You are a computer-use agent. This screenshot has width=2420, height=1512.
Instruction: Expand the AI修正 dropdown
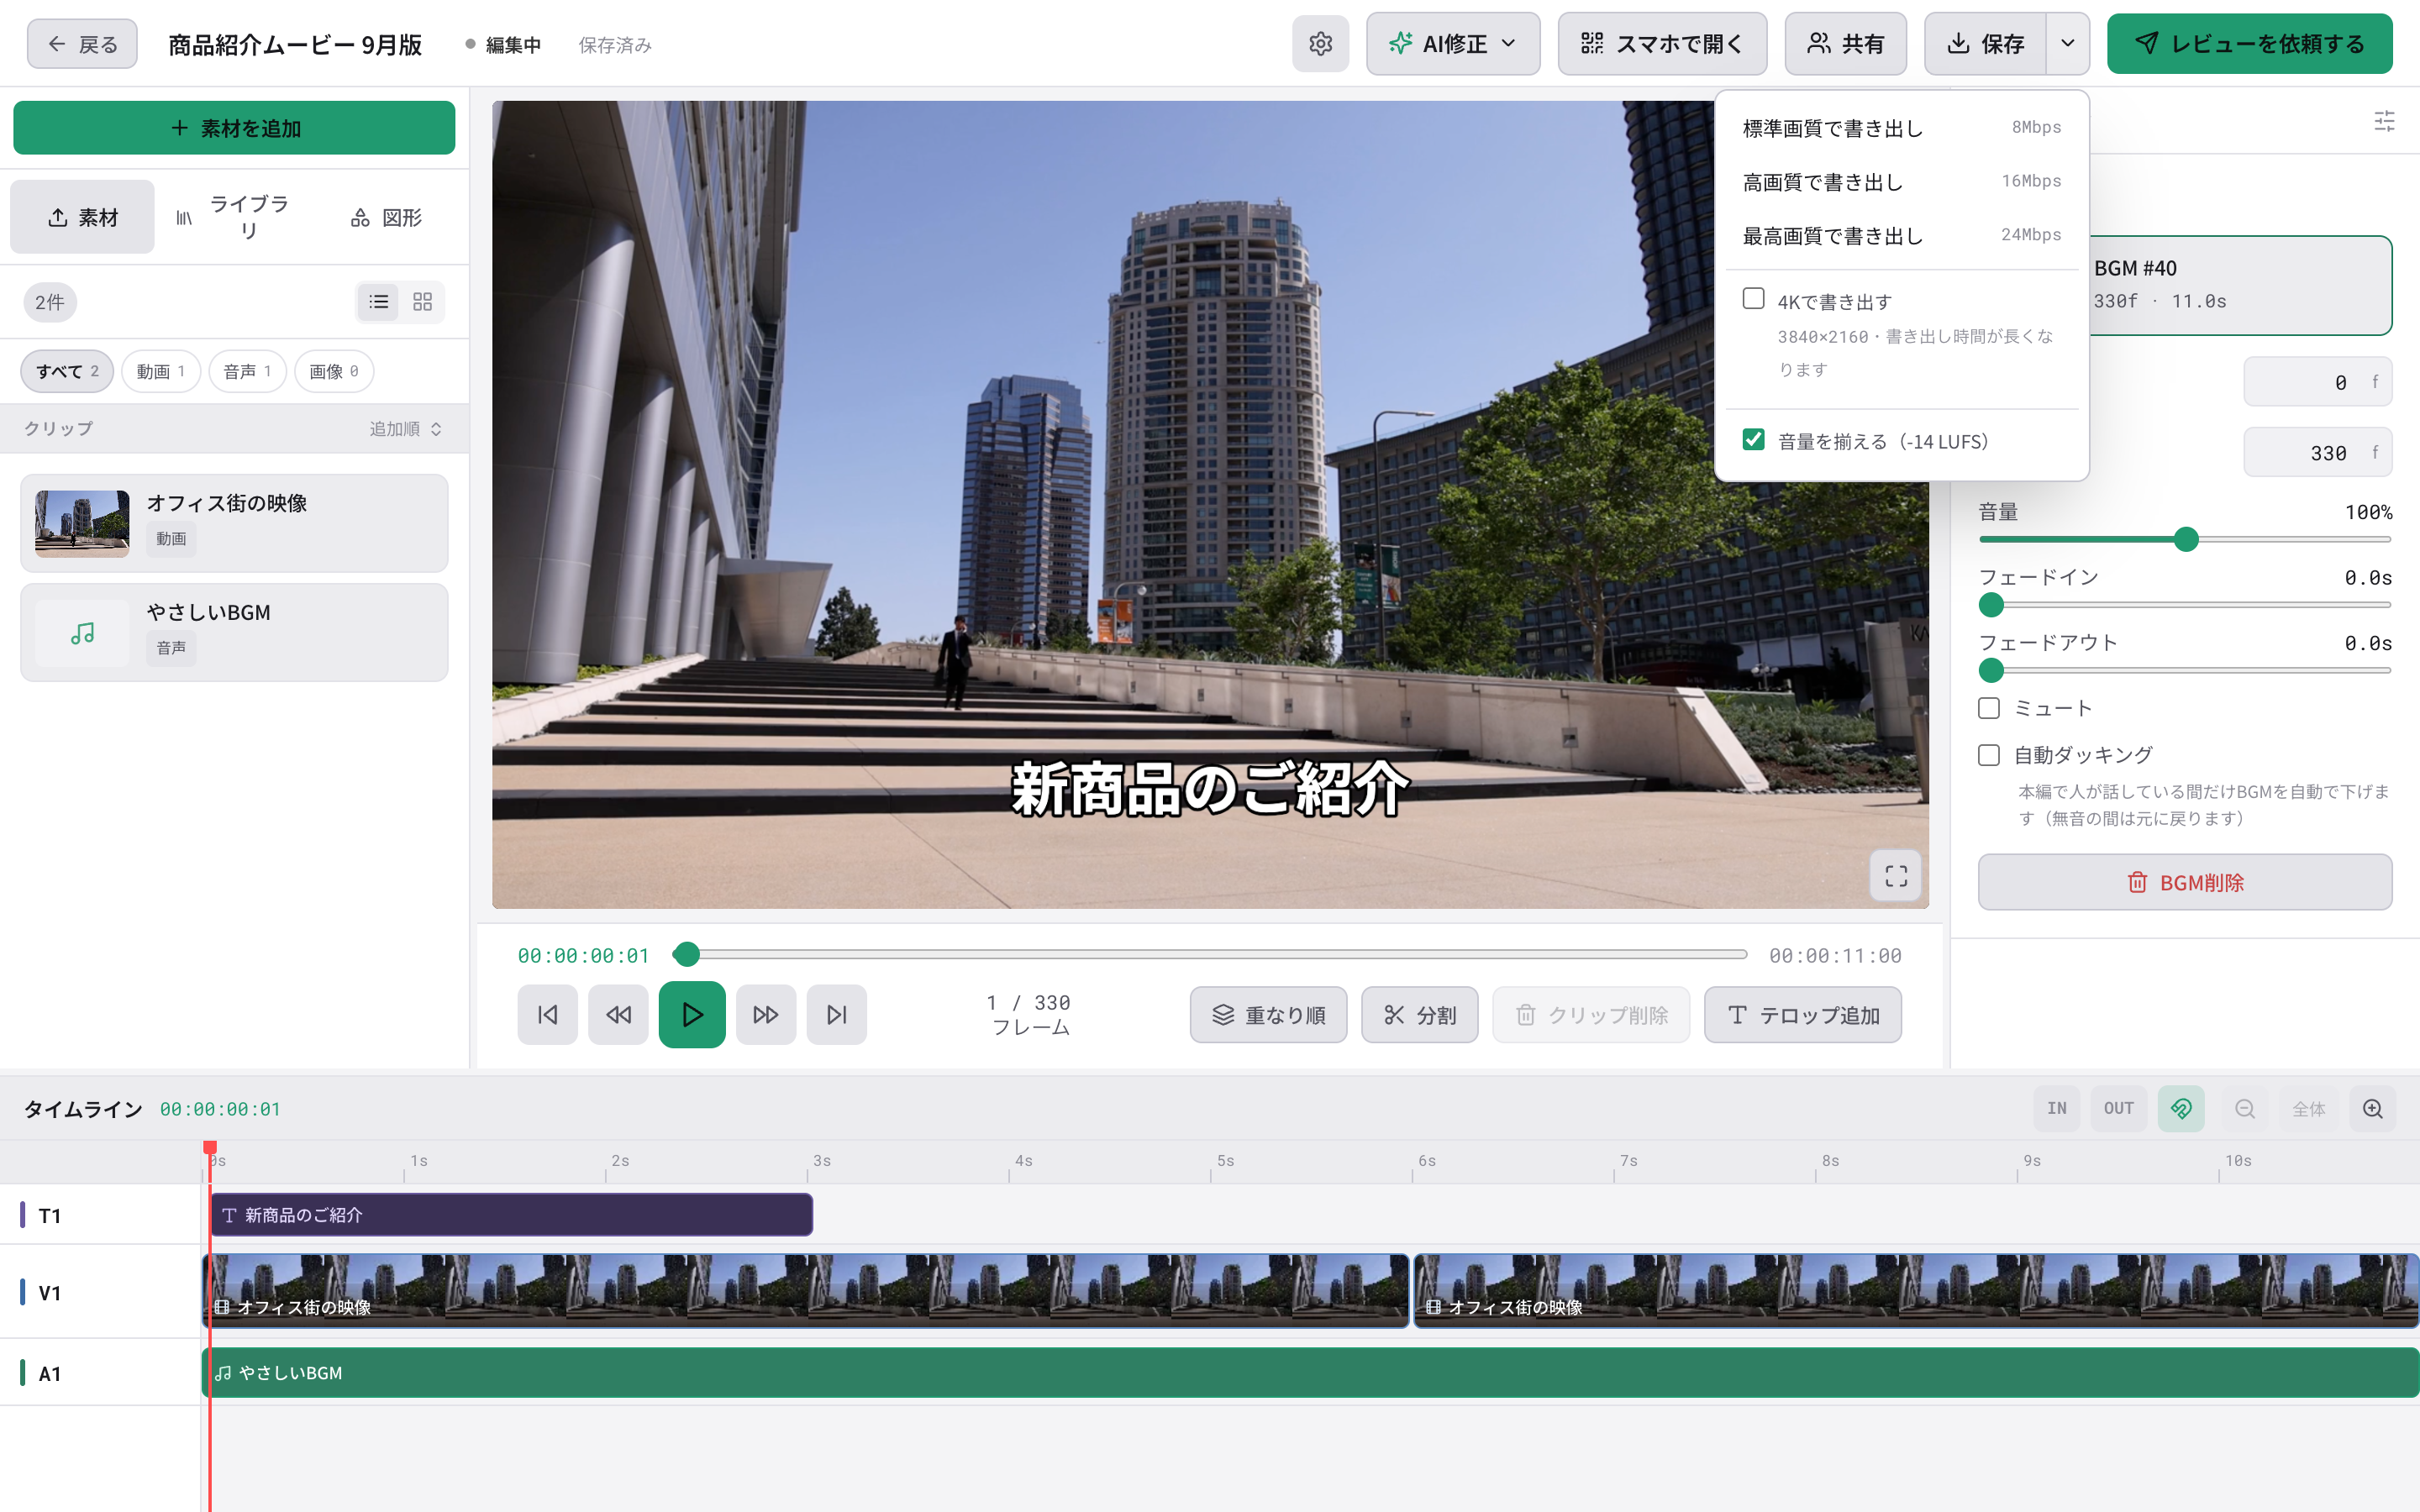pyautogui.click(x=1453, y=44)
